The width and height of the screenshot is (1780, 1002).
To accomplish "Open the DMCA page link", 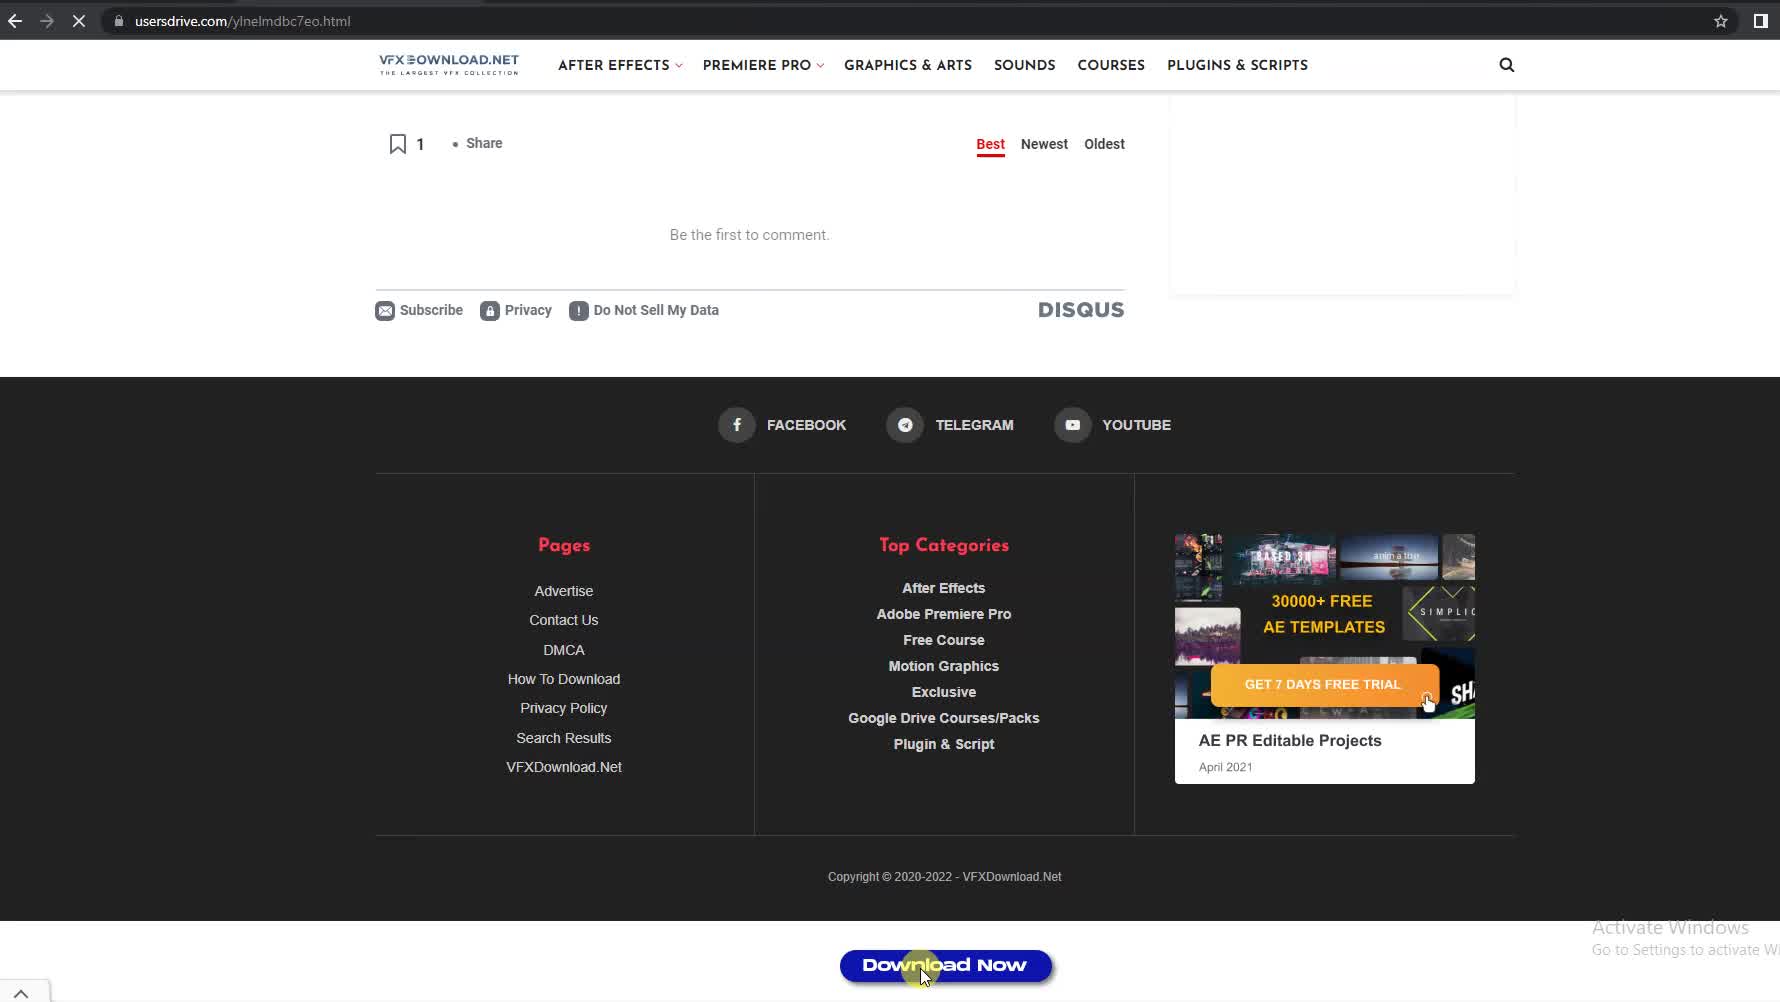I will point(564,650).
